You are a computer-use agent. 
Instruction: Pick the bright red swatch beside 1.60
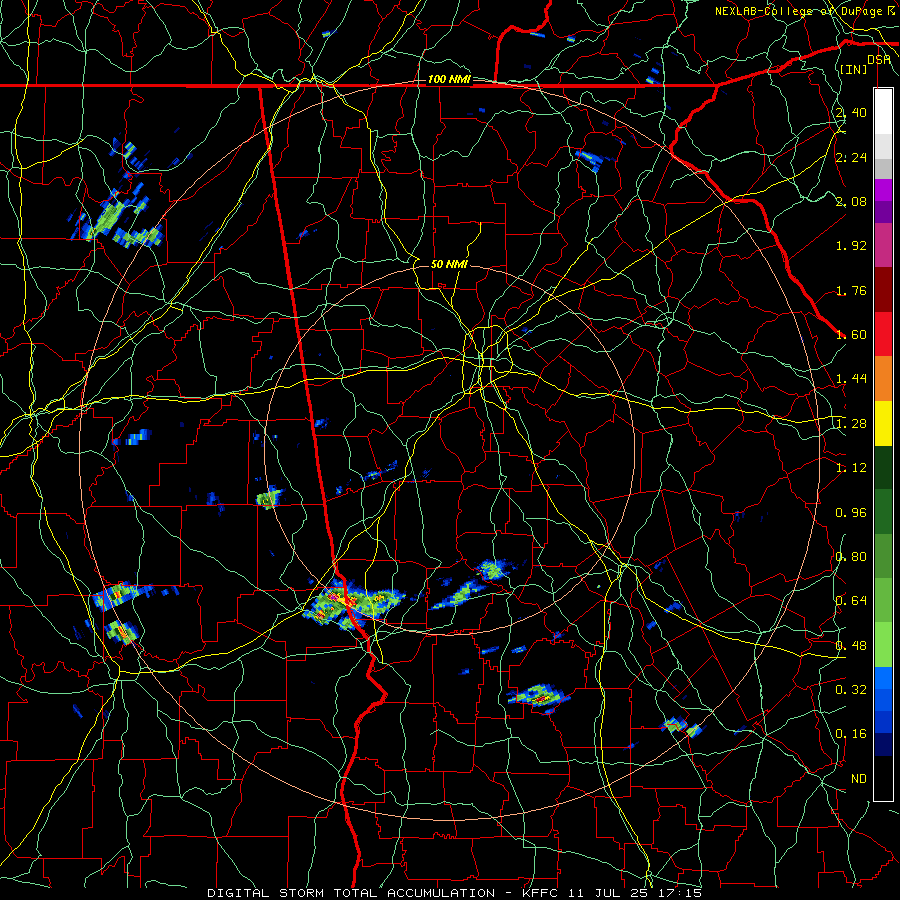[x=883, y=334]
